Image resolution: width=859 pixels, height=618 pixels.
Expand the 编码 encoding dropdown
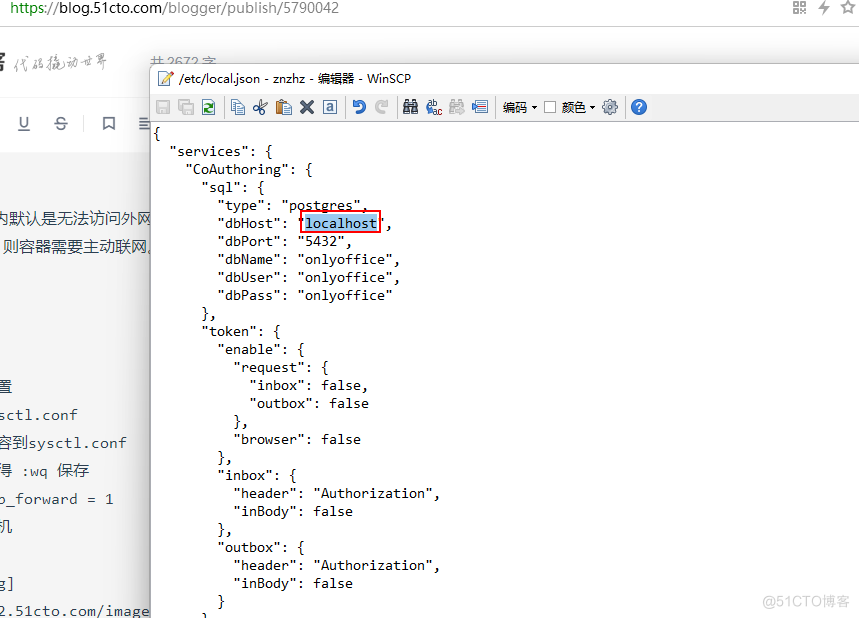[520, 107]
